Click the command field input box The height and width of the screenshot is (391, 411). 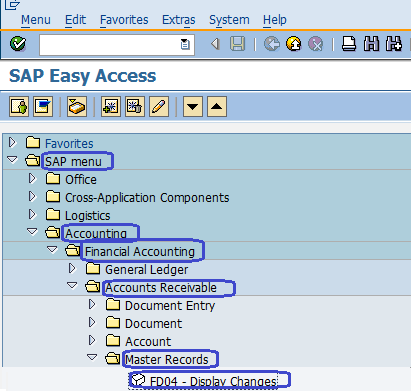pyautogui.click(x=117, y=44)
